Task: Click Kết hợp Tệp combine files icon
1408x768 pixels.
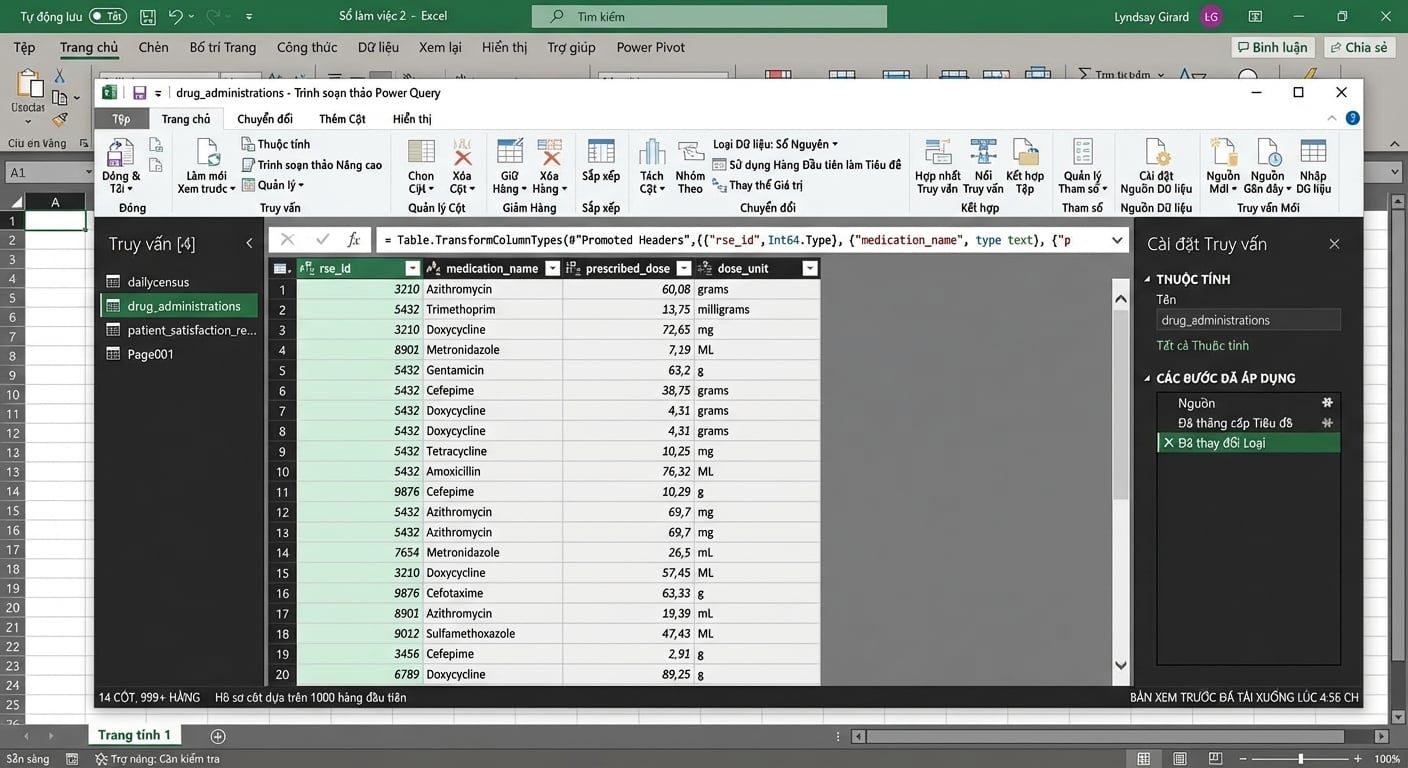Action: tap(1025, 152)
